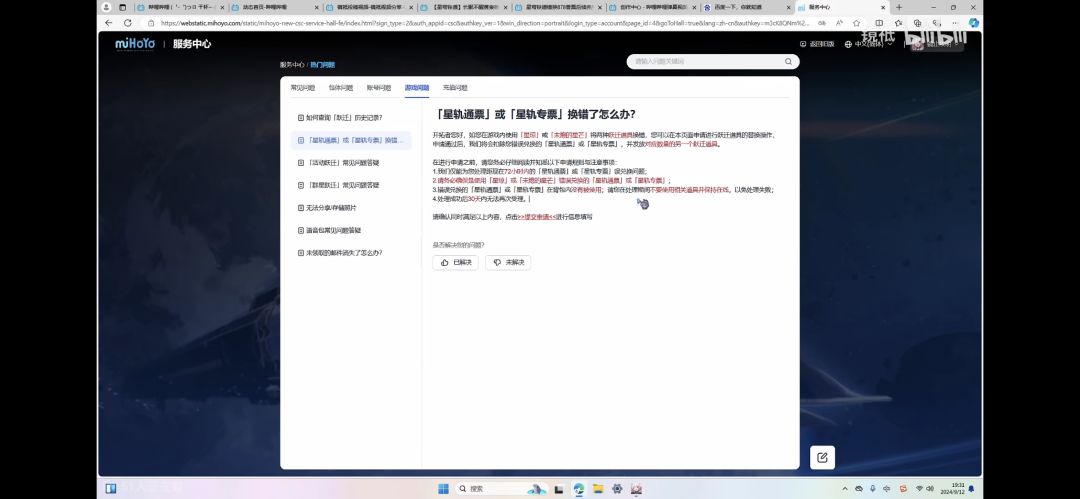Reload the page with the refresh icon
This screenshot has height=499, width=1080.
[x=127, y=23]
